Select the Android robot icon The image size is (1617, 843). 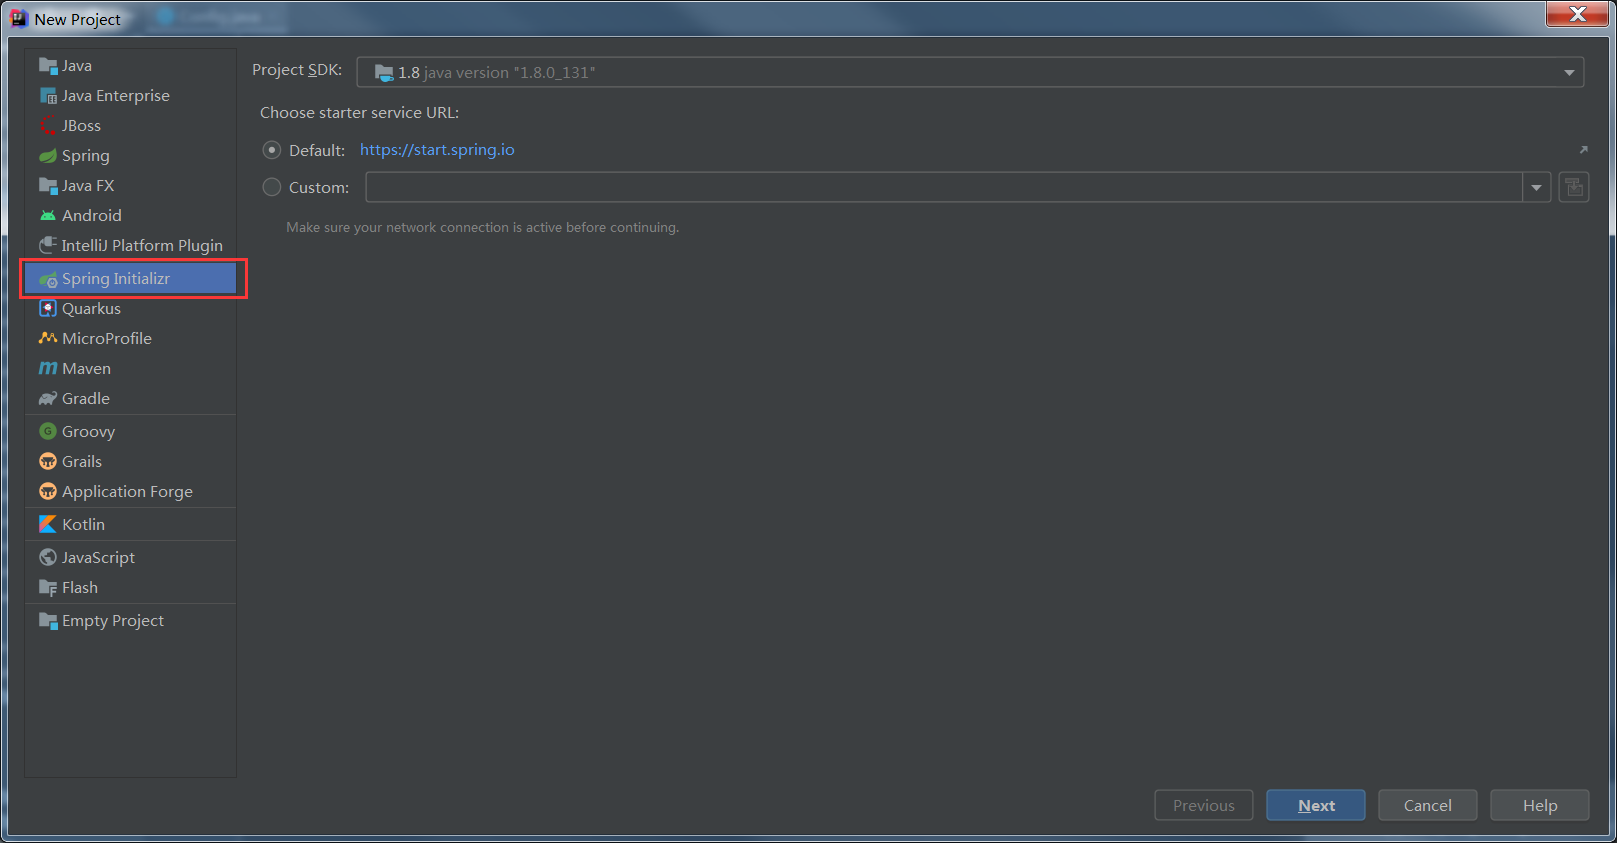(48, 216)
